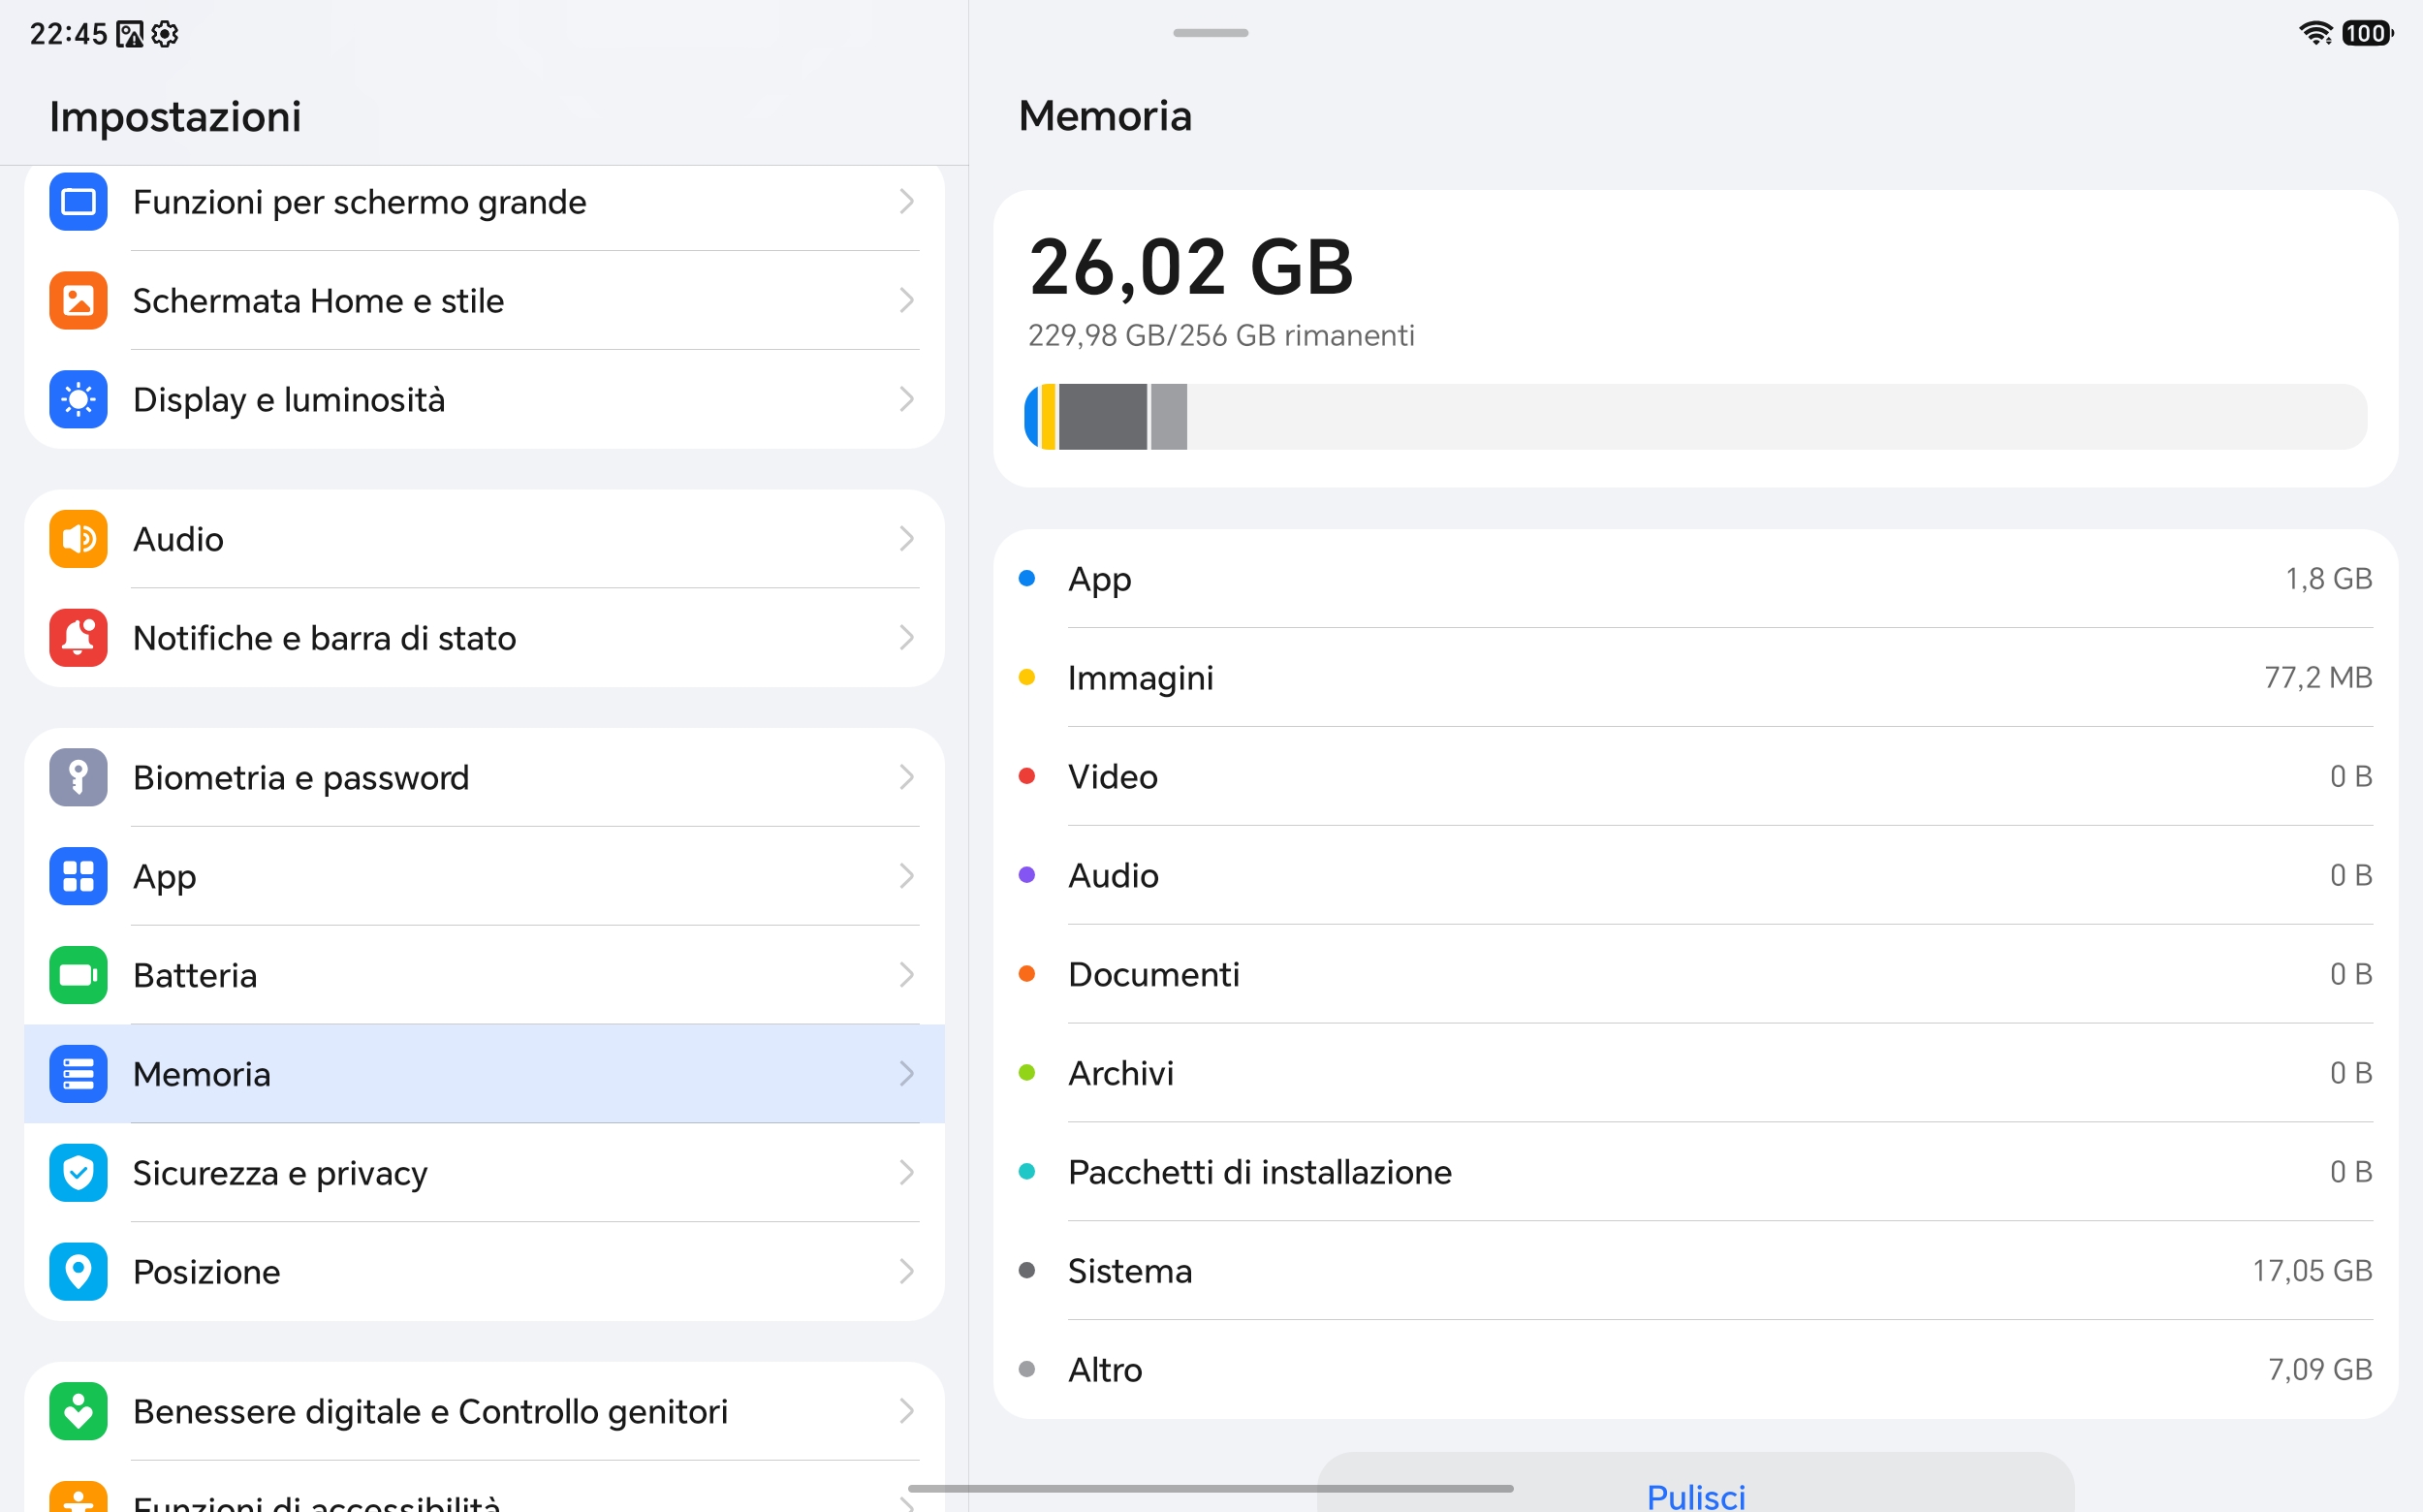Open Benessere digitale e Controllo genitori

484,1411
